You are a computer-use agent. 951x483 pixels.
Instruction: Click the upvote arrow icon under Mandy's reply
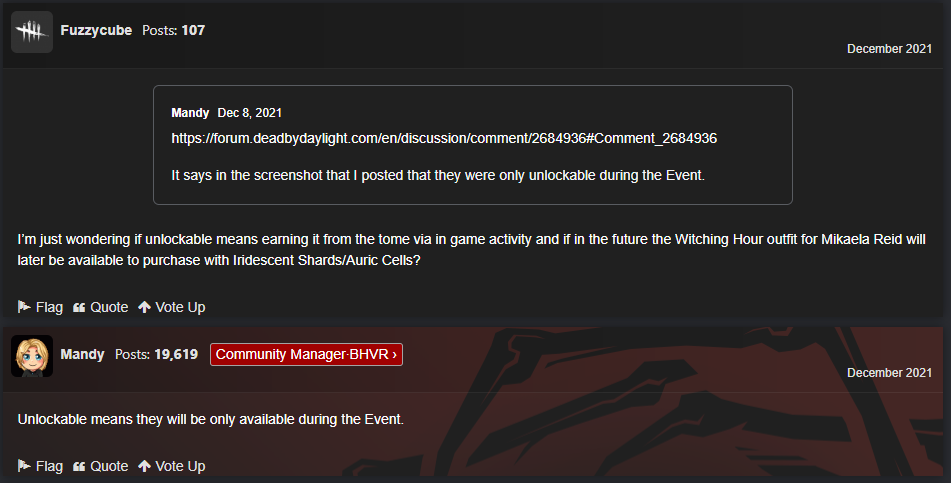click(x=144, y=466)
